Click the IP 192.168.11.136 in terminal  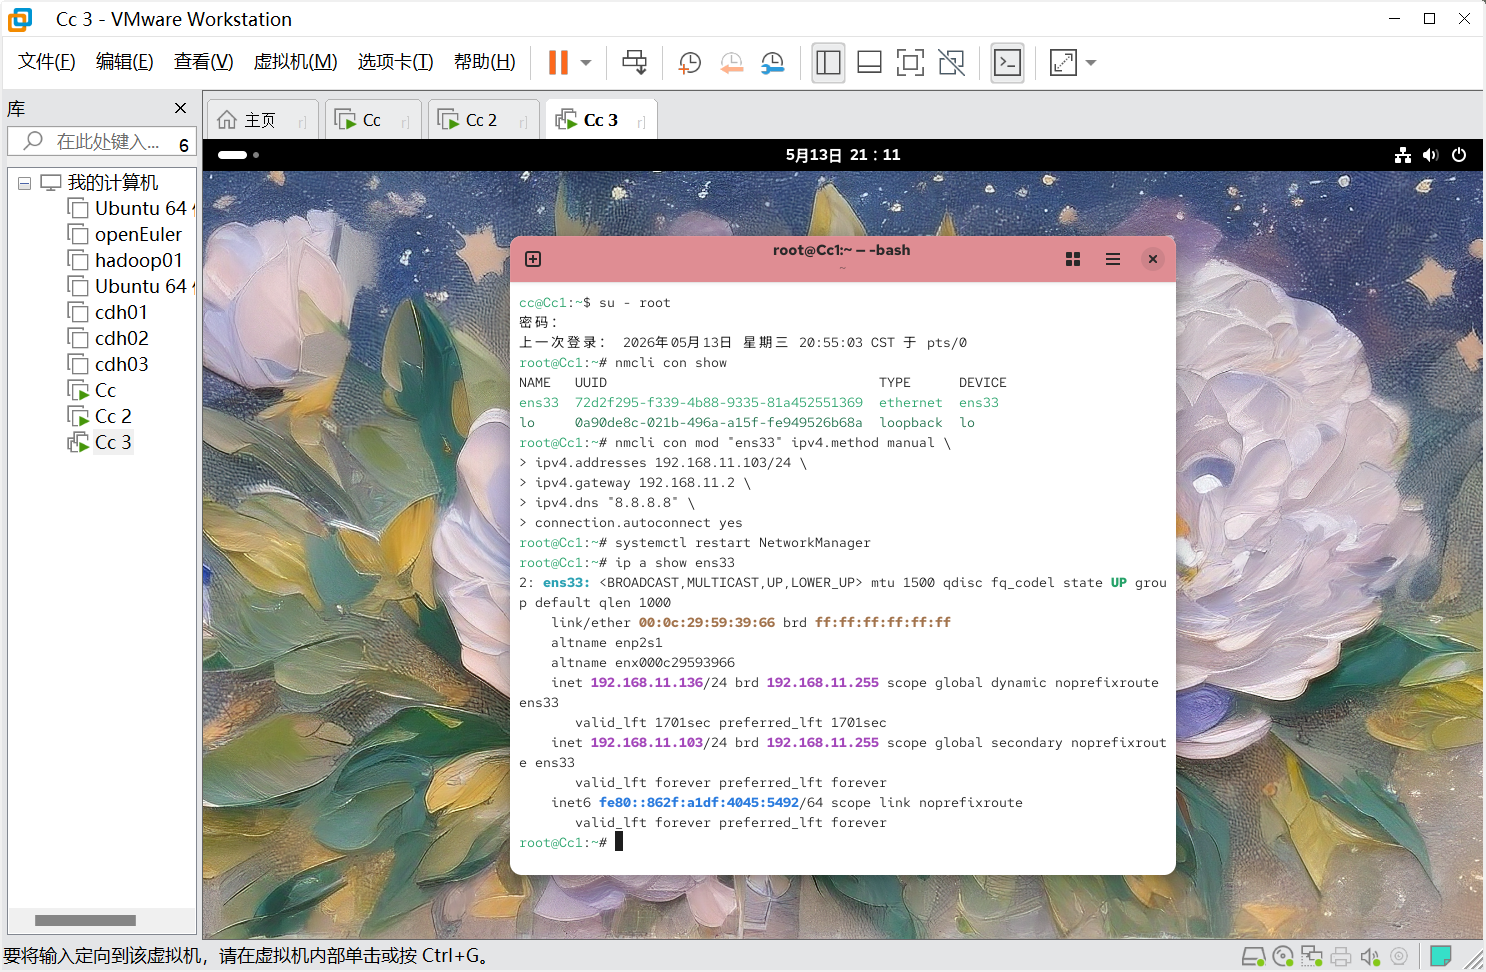646,683
